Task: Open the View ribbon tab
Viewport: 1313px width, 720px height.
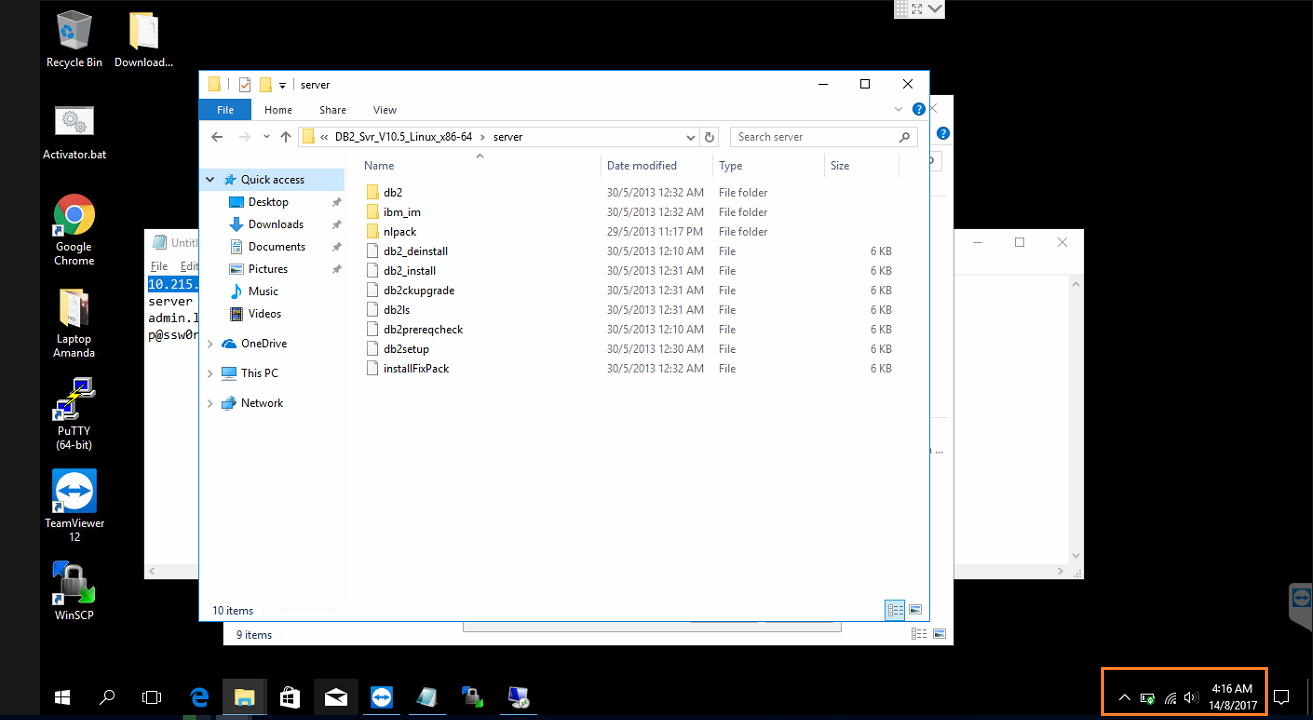Action: [x=384, y=110]
